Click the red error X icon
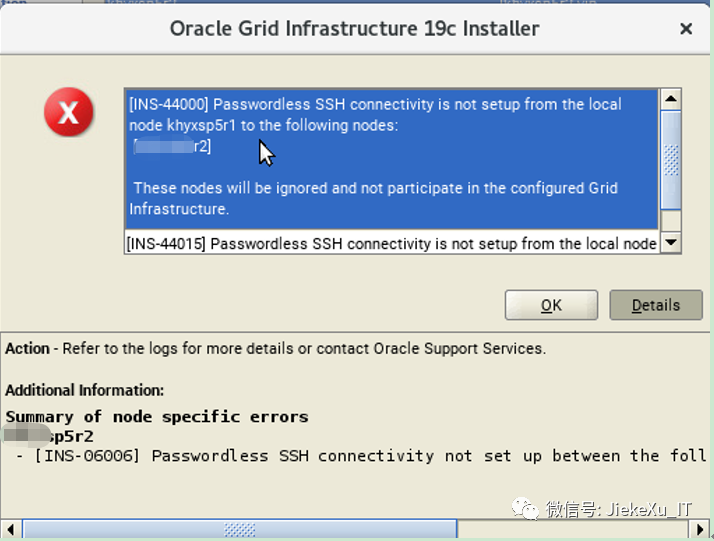 (x=68, y=112)
